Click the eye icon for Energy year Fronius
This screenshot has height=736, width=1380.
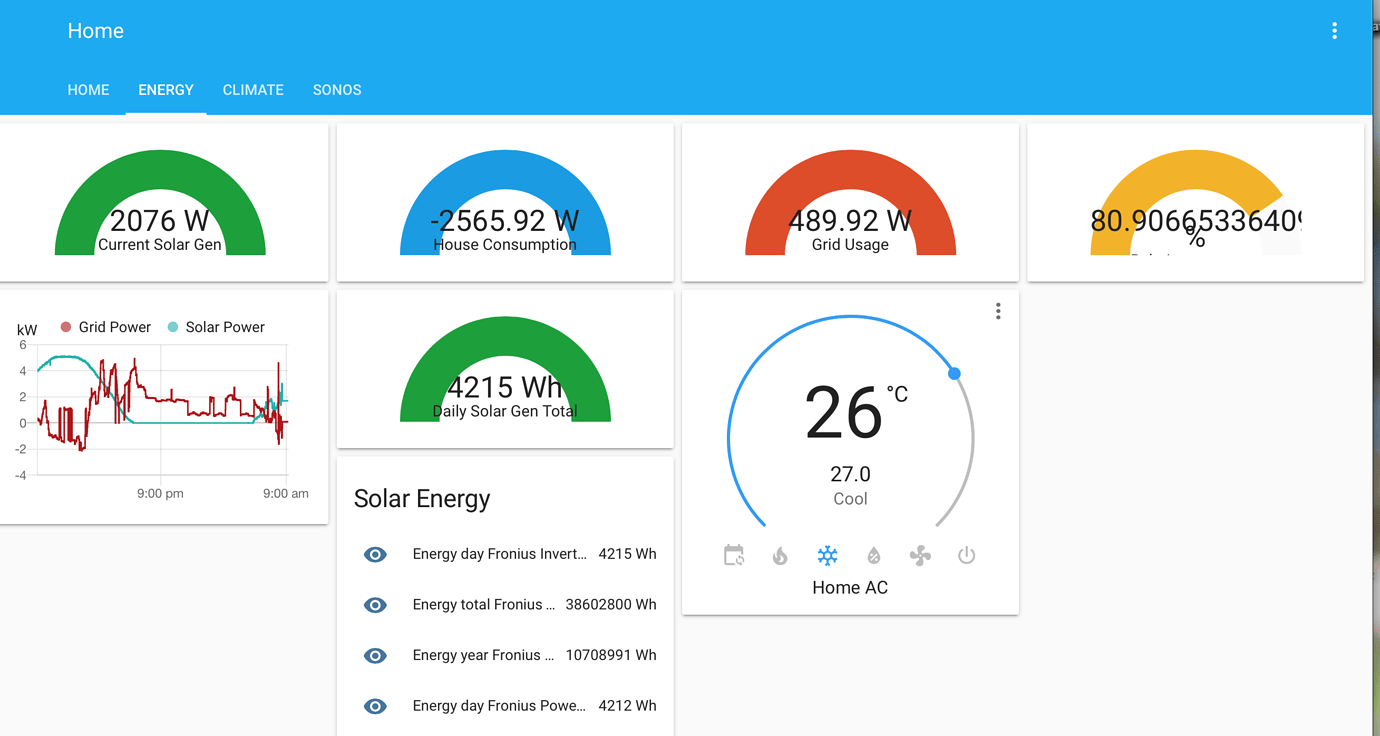click(375, 656)
